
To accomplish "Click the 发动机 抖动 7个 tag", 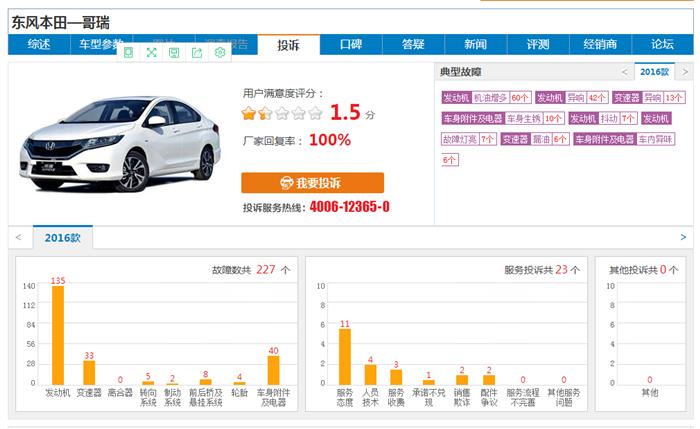I will click(x=603, y=119).
